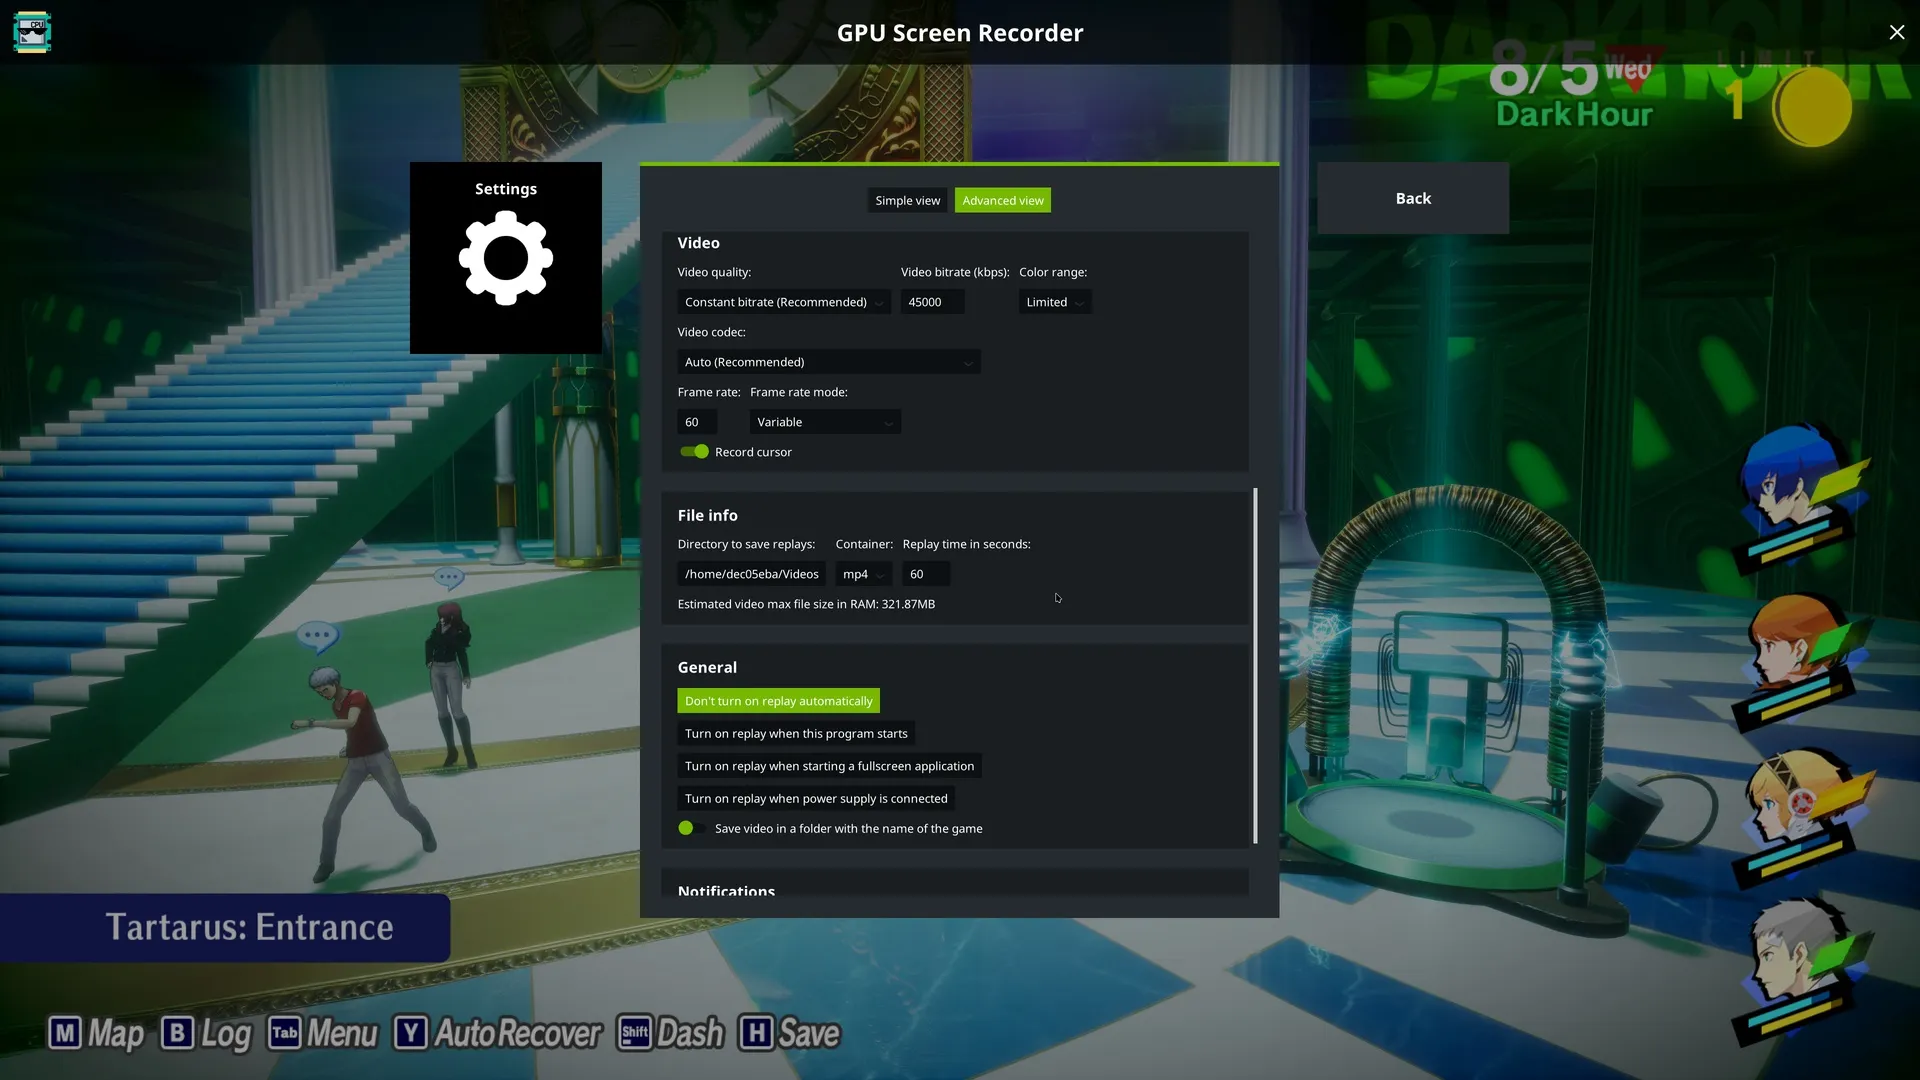The image size is (1920, 1080).
Task: Select the Advanced view tab
Action: click(1002, 201)
